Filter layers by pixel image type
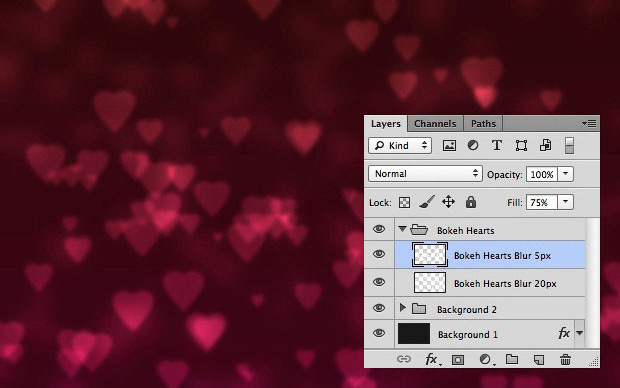 point(449,146)
